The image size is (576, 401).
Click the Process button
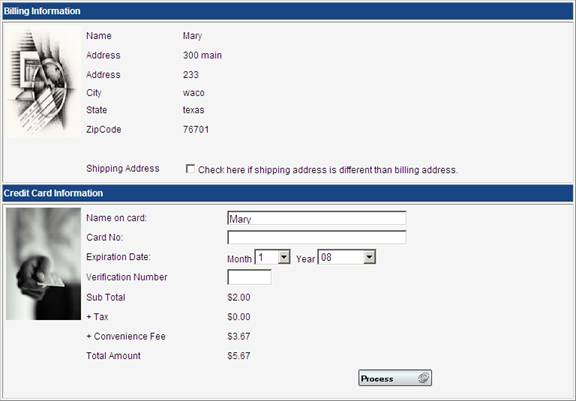click(x=395, y=378)
